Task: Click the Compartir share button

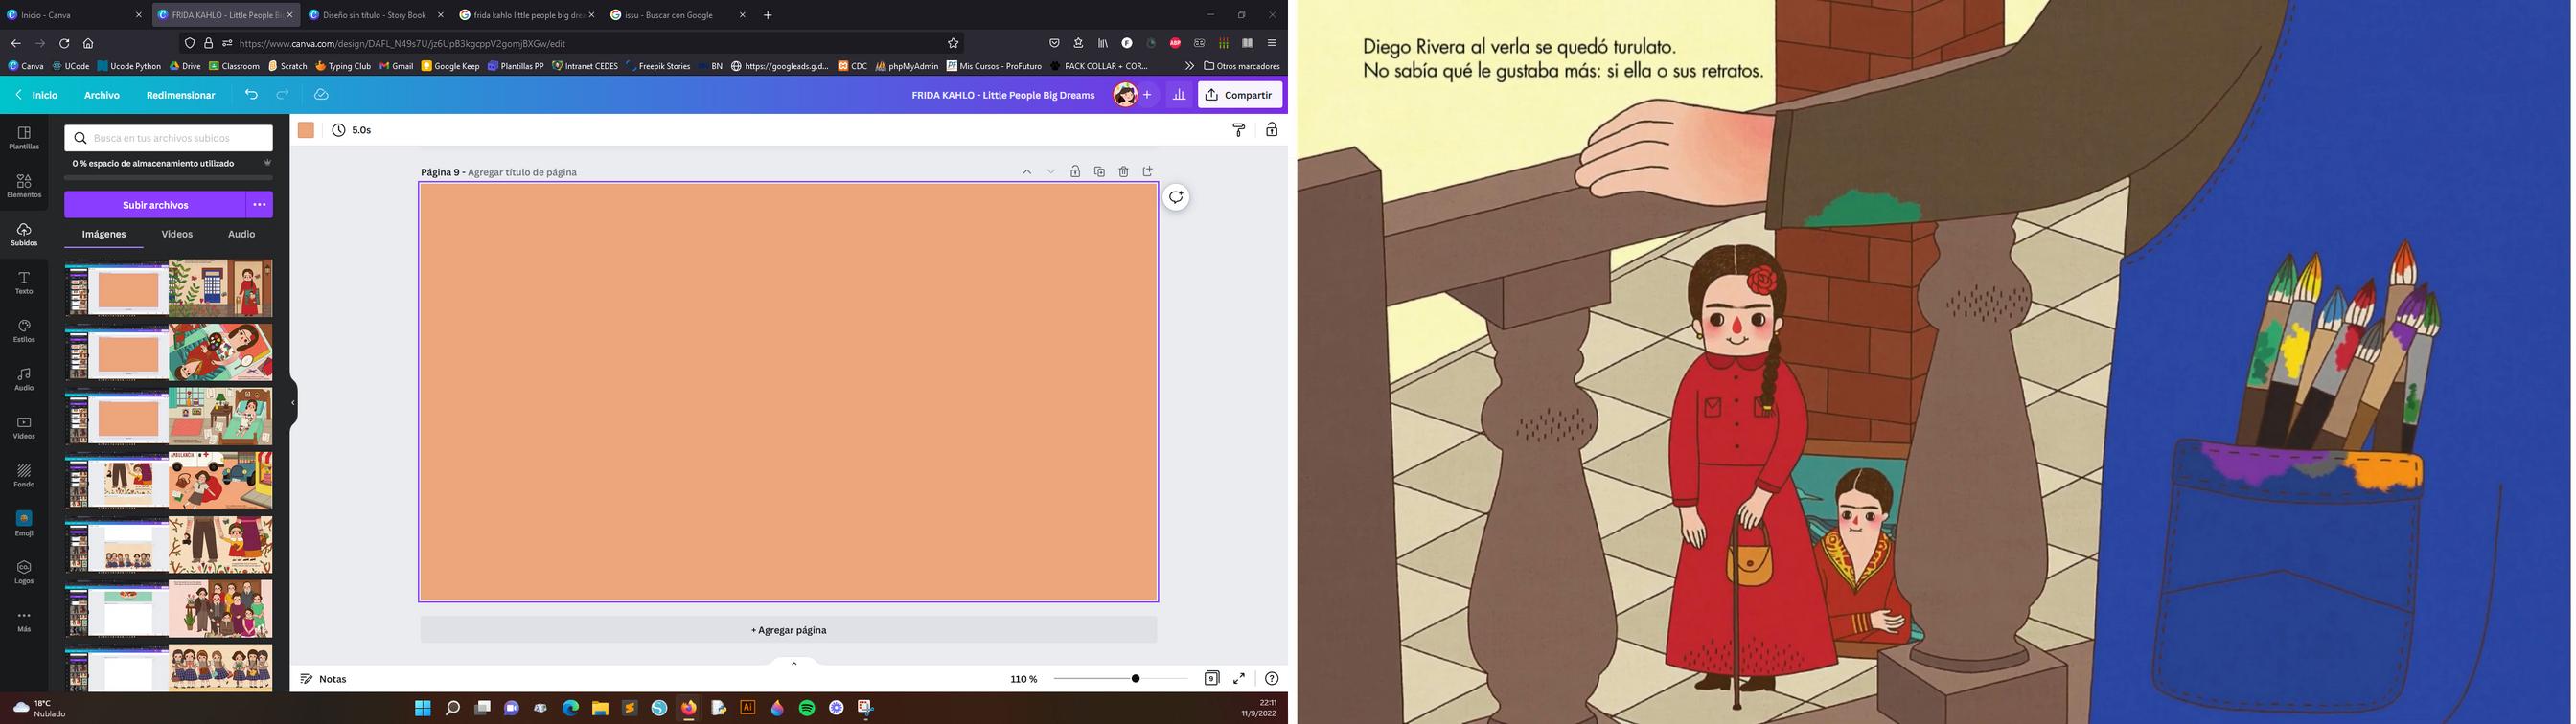Action: point(1240,95)
